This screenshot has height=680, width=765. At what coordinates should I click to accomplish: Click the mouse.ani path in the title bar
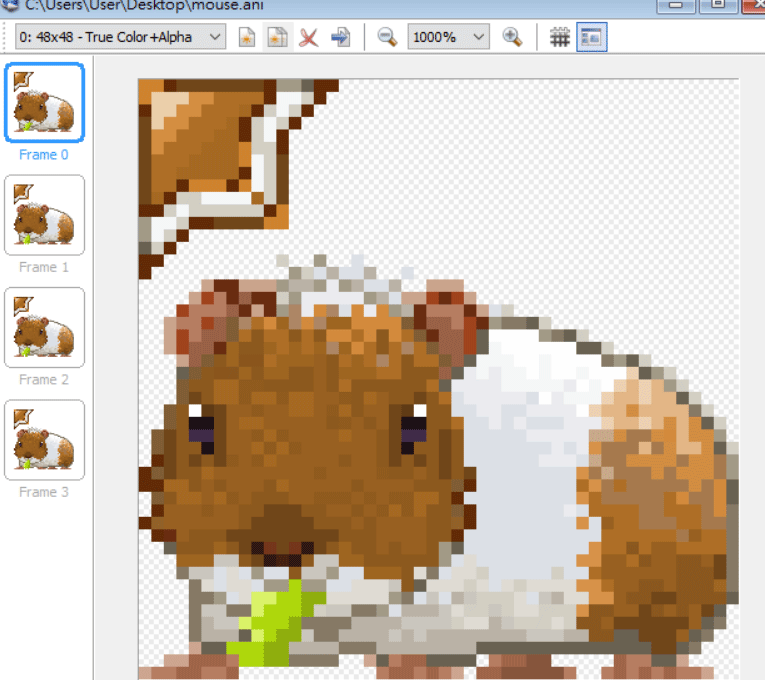(x=144, y=5)
